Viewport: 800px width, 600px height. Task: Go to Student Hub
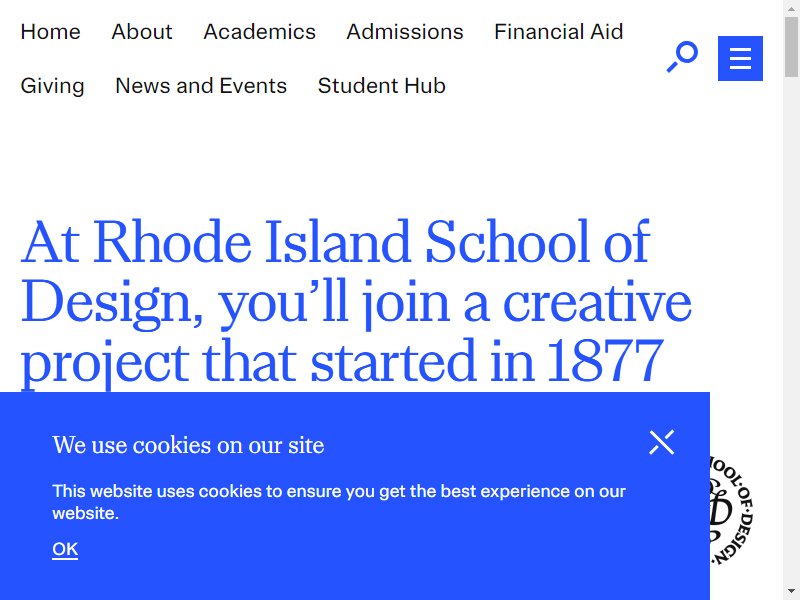(382, 86)
